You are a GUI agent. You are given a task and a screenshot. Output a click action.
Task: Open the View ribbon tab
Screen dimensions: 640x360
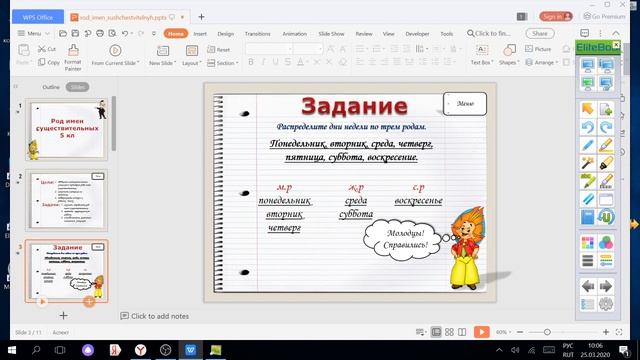388,34
